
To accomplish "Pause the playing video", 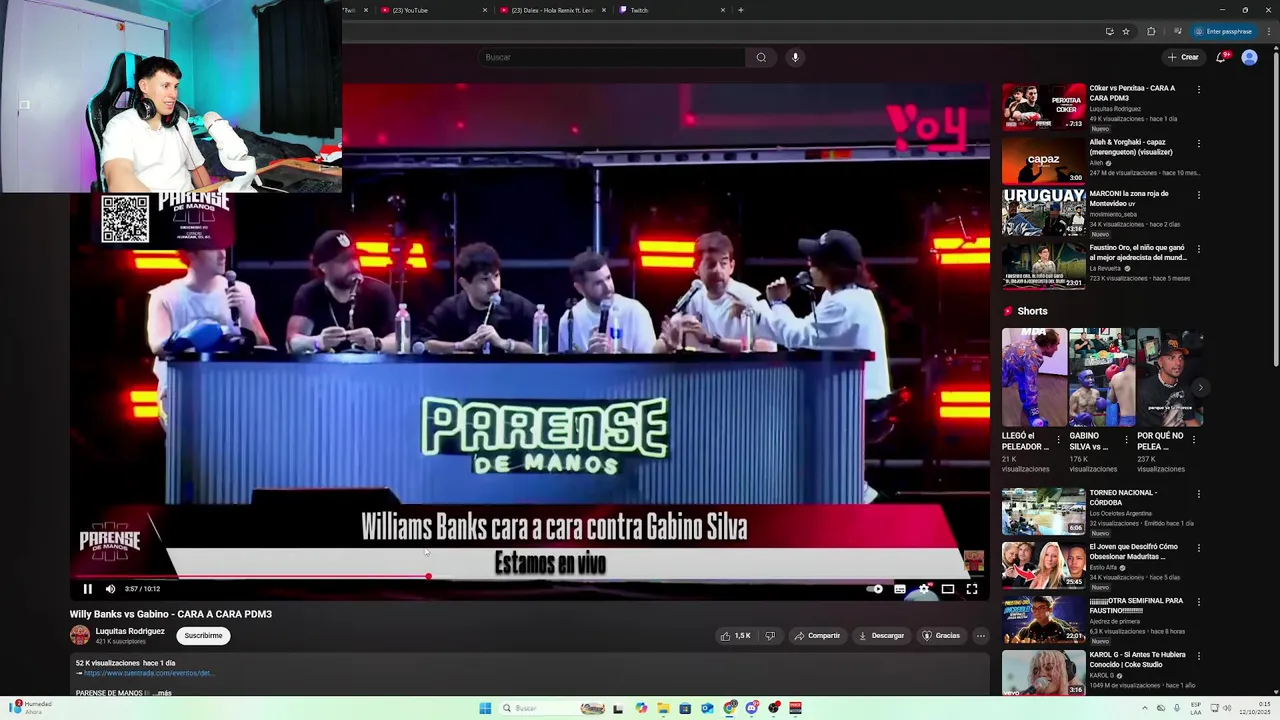I will [87, 589].
